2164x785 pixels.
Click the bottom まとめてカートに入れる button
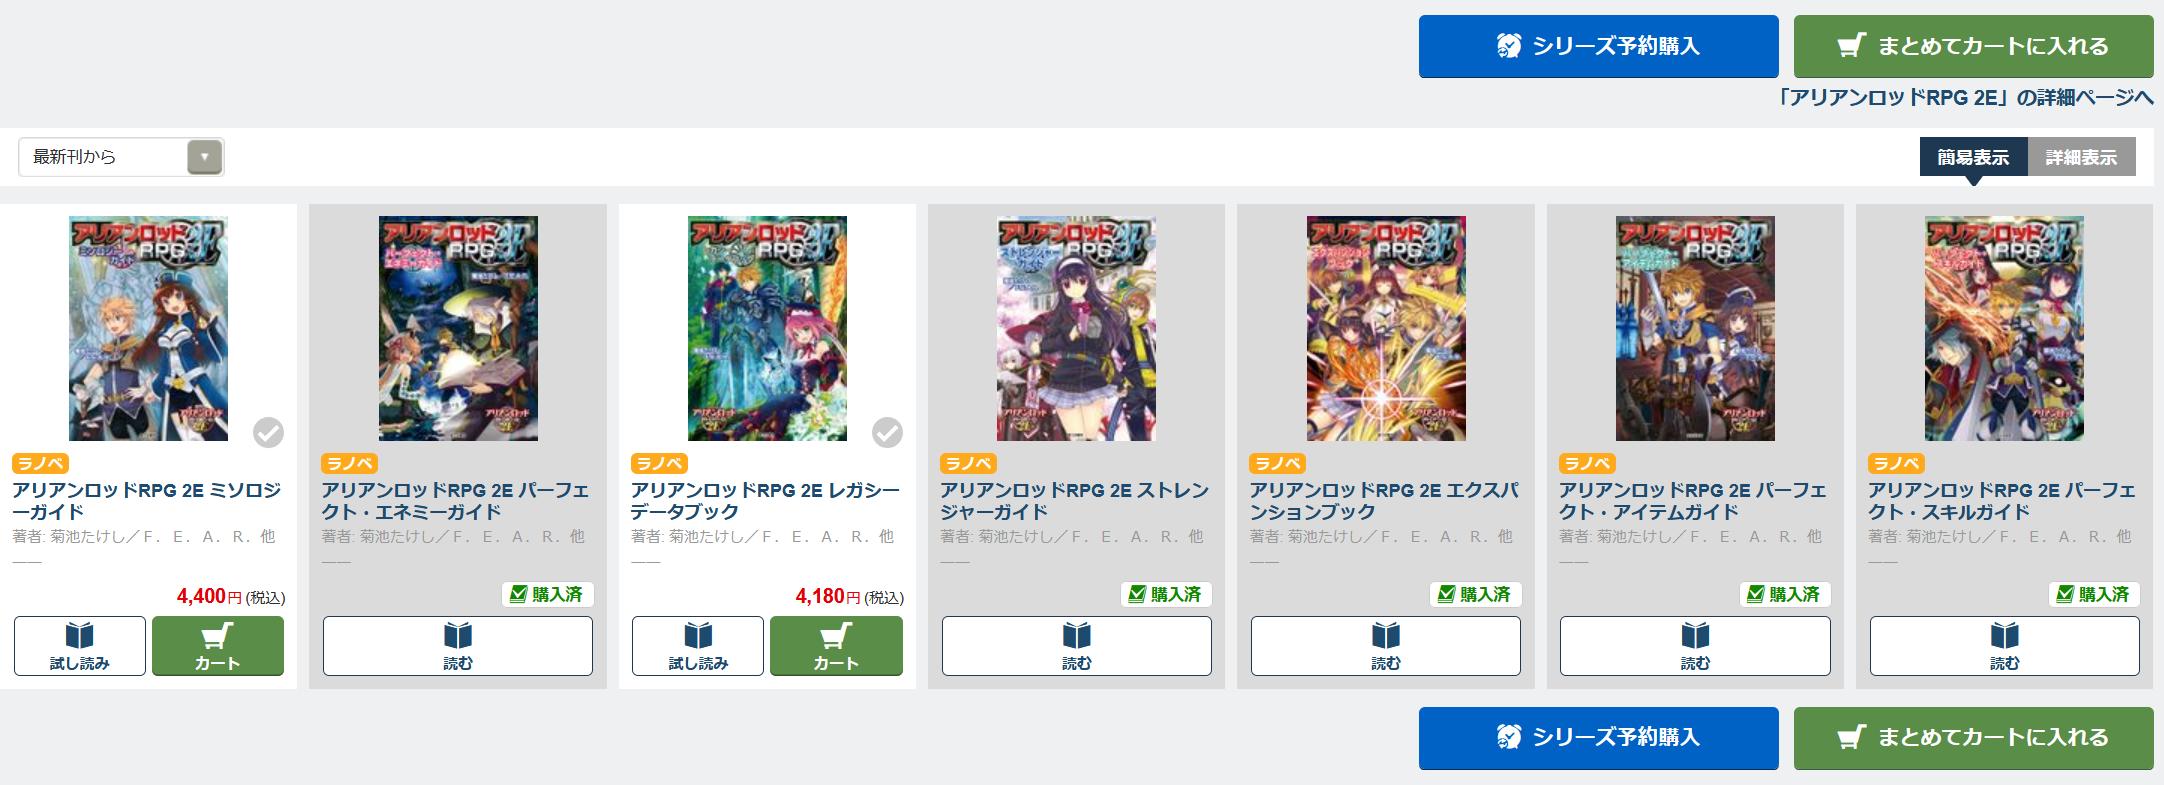(x=1973, y=738)
